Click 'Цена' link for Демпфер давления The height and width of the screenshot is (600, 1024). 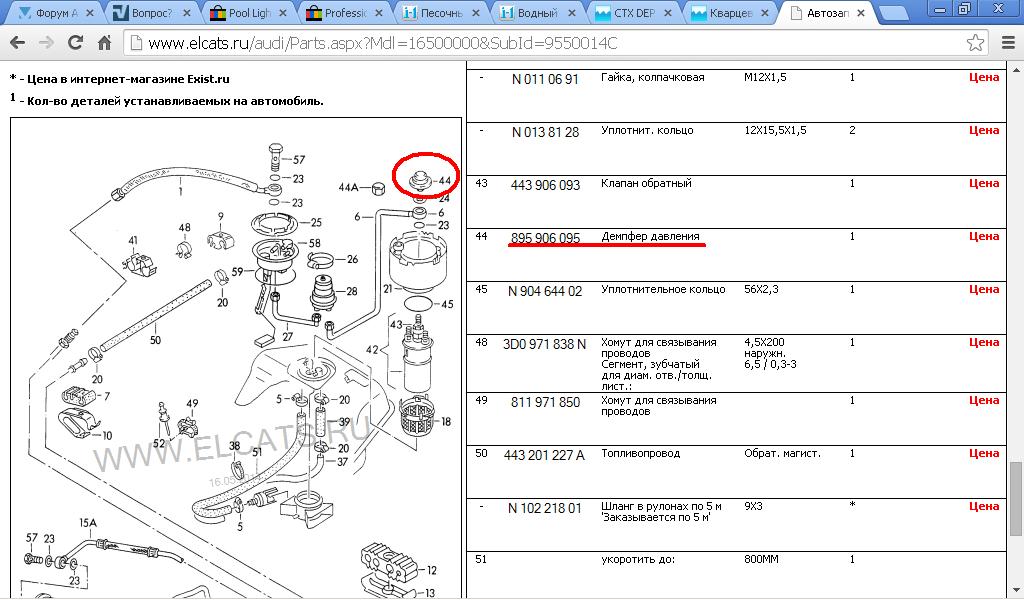[984, 237]
